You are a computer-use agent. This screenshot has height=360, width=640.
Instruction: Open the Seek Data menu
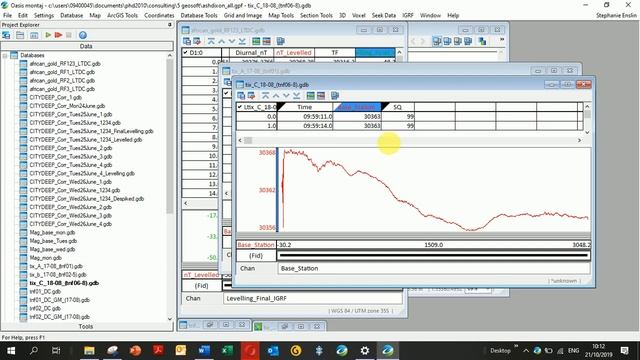(x=384, y=15)
